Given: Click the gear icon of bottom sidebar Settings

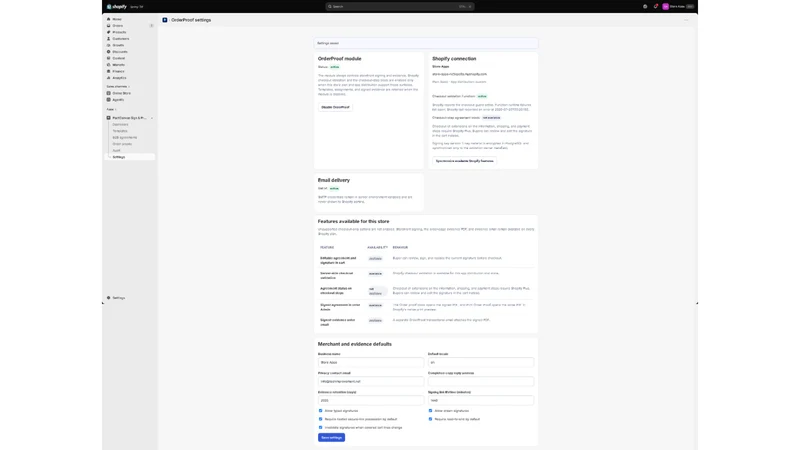Looking at the screenshot, I should [x=109, y=298].
